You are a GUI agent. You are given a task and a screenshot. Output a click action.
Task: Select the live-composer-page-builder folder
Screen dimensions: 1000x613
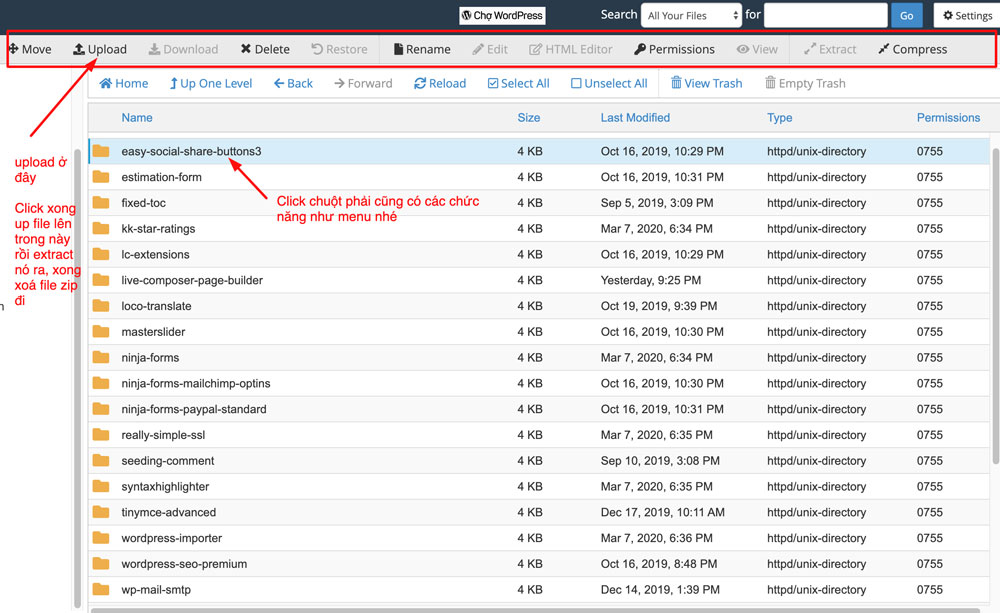tap(192, 280)
